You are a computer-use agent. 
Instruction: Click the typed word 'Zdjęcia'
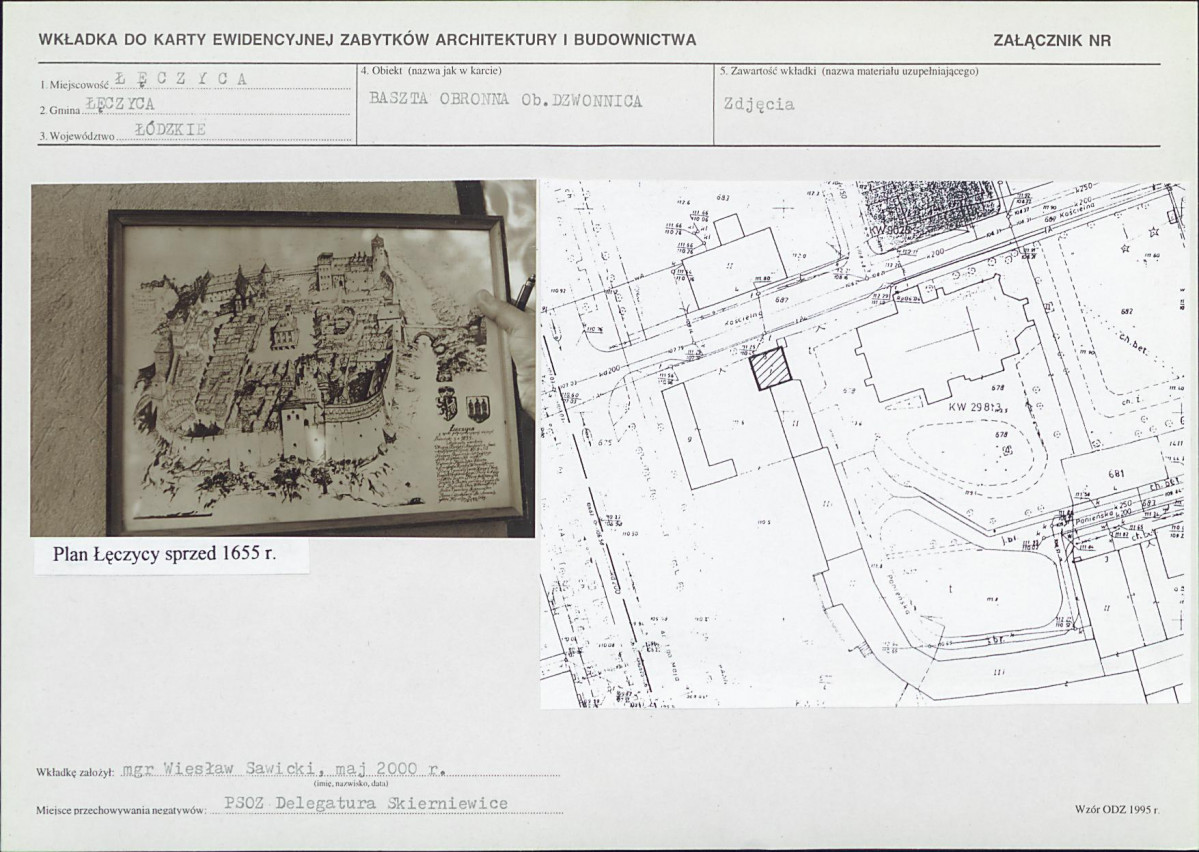tap(759, 104)
